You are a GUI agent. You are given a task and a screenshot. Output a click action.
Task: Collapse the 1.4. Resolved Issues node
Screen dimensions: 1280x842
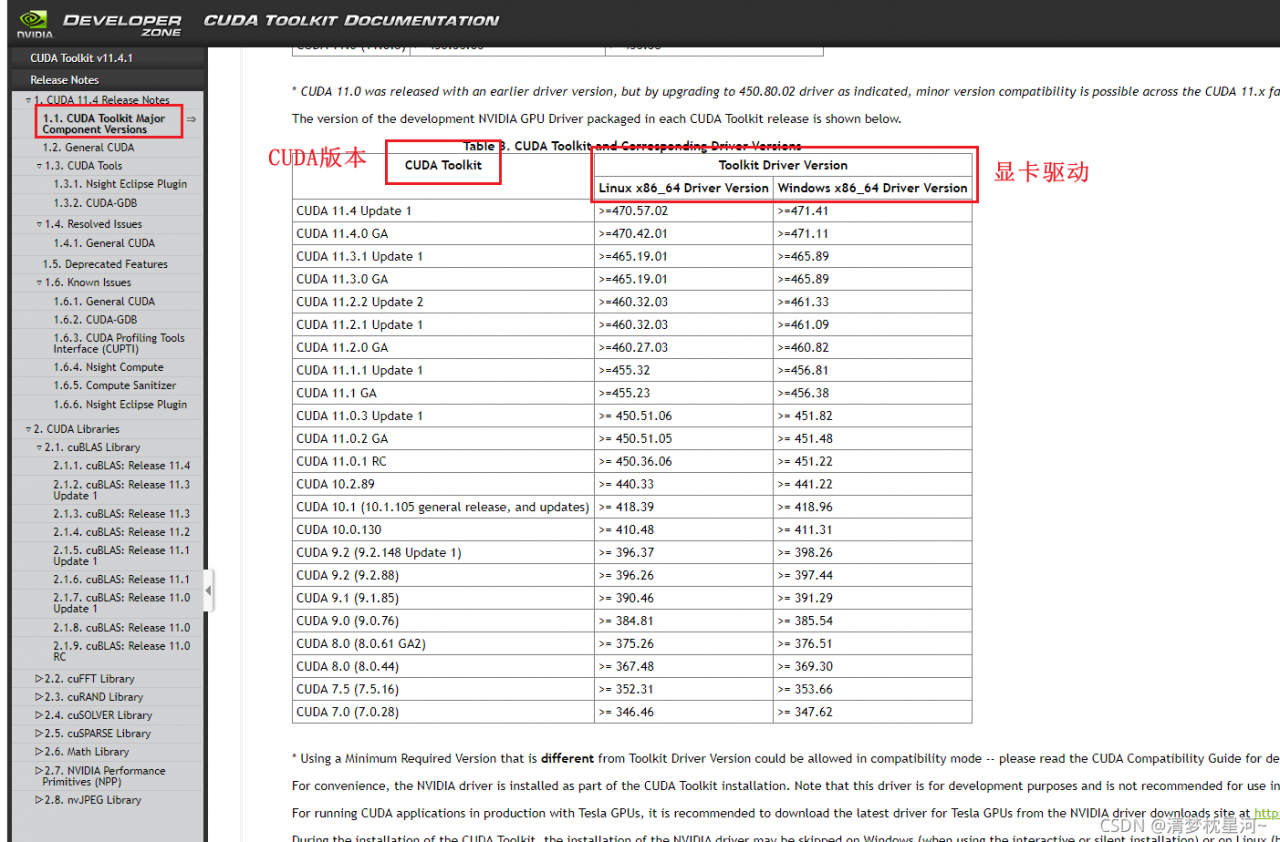click(40, 225)
